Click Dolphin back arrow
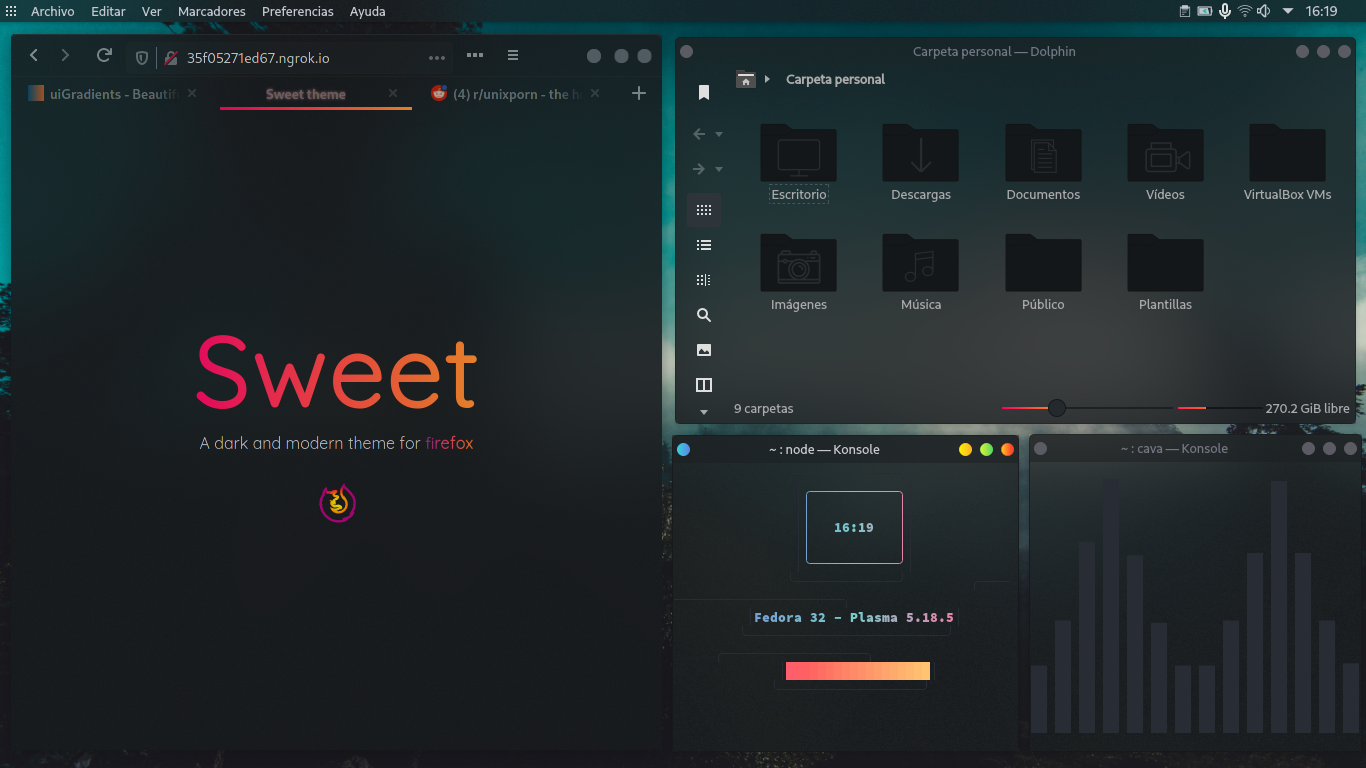This screenshot has width=1366, height=768. [699, 134]
